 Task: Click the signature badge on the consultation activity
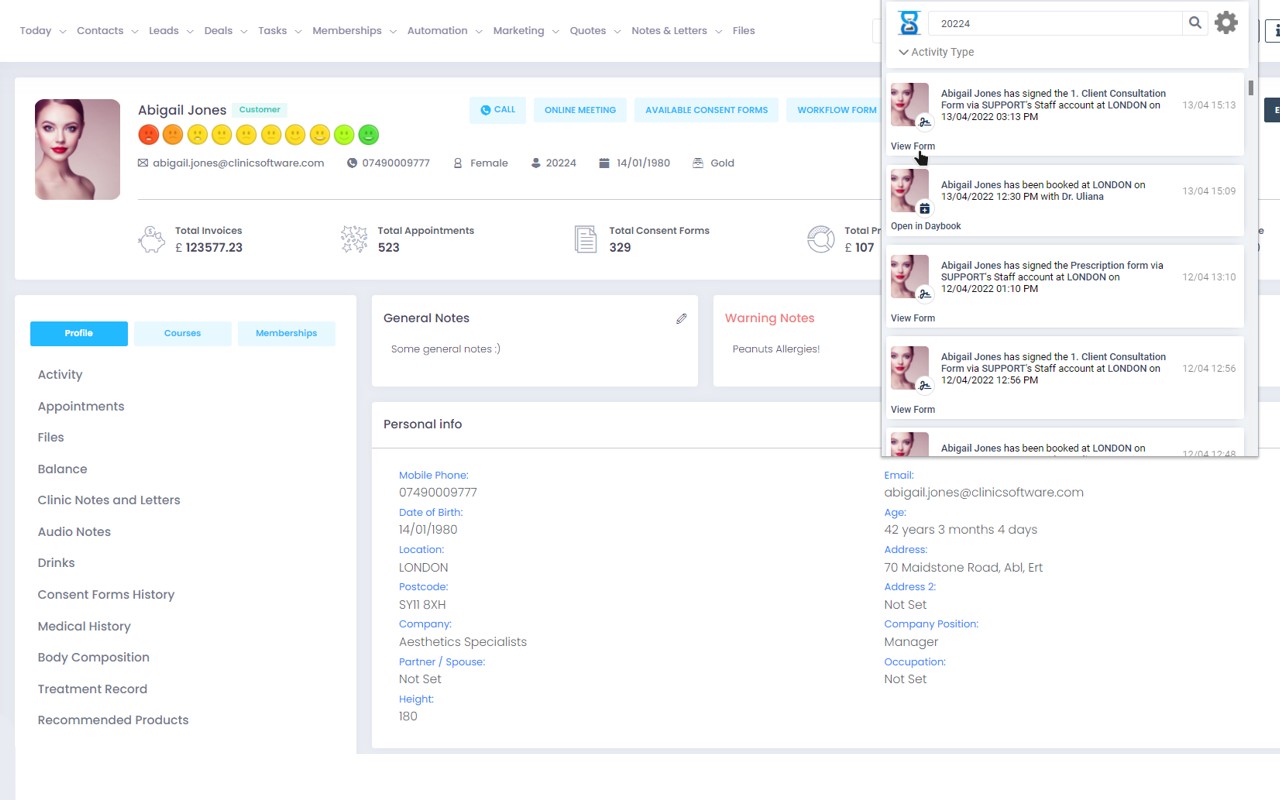924,121
